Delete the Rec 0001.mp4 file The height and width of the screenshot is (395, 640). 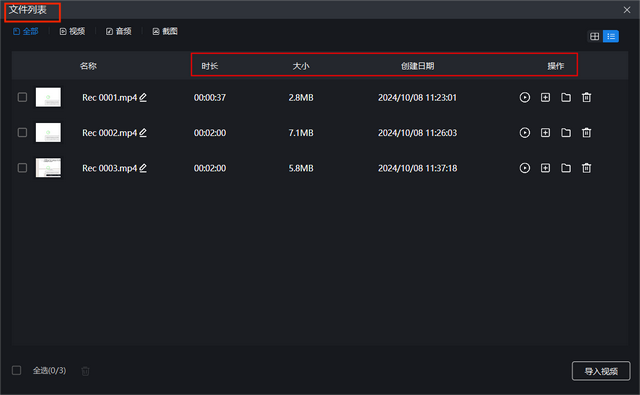(587, 98)
